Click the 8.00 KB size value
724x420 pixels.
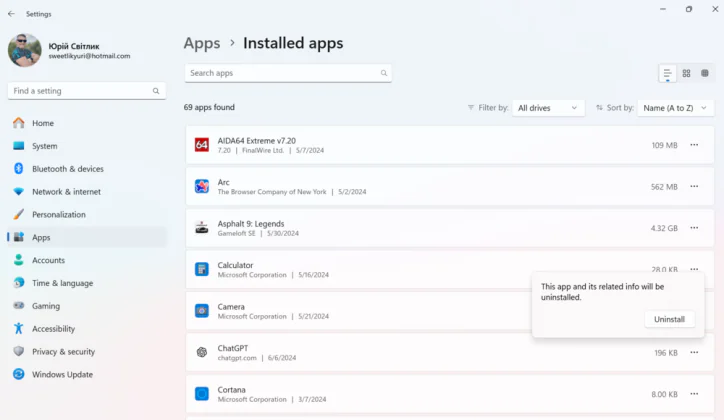[664, 395]
